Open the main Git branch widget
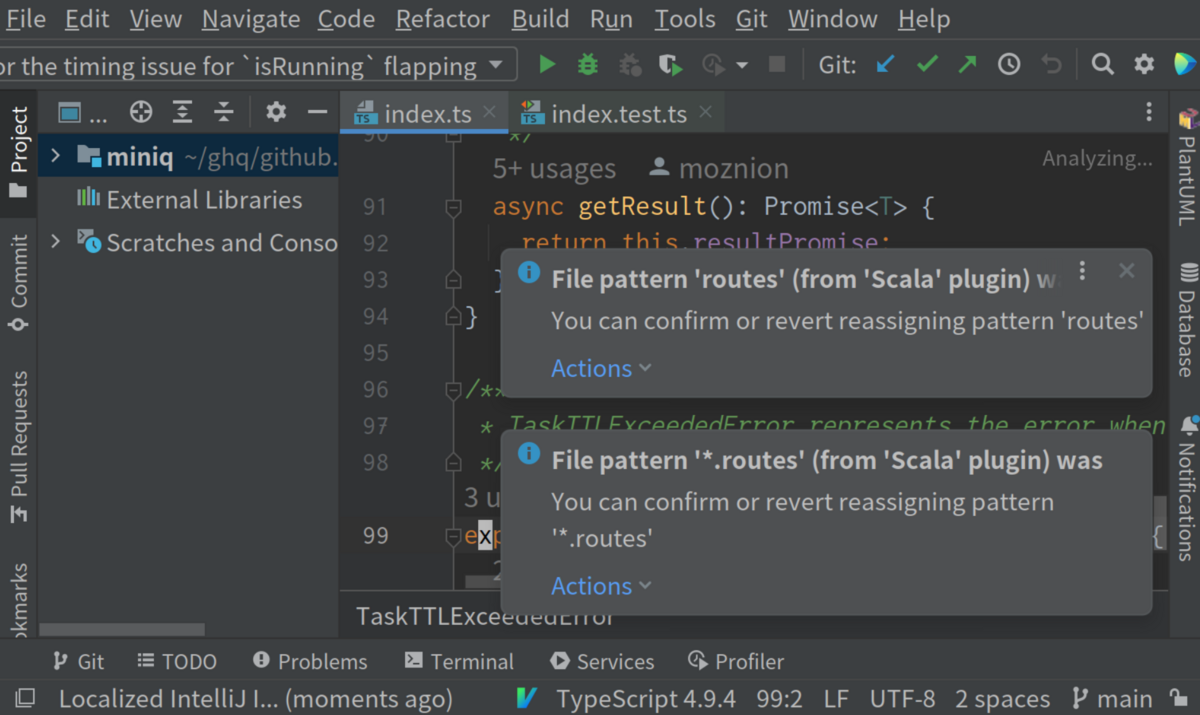The width and height of the screenshot is (1200, 715). (x=1112, y=698)
